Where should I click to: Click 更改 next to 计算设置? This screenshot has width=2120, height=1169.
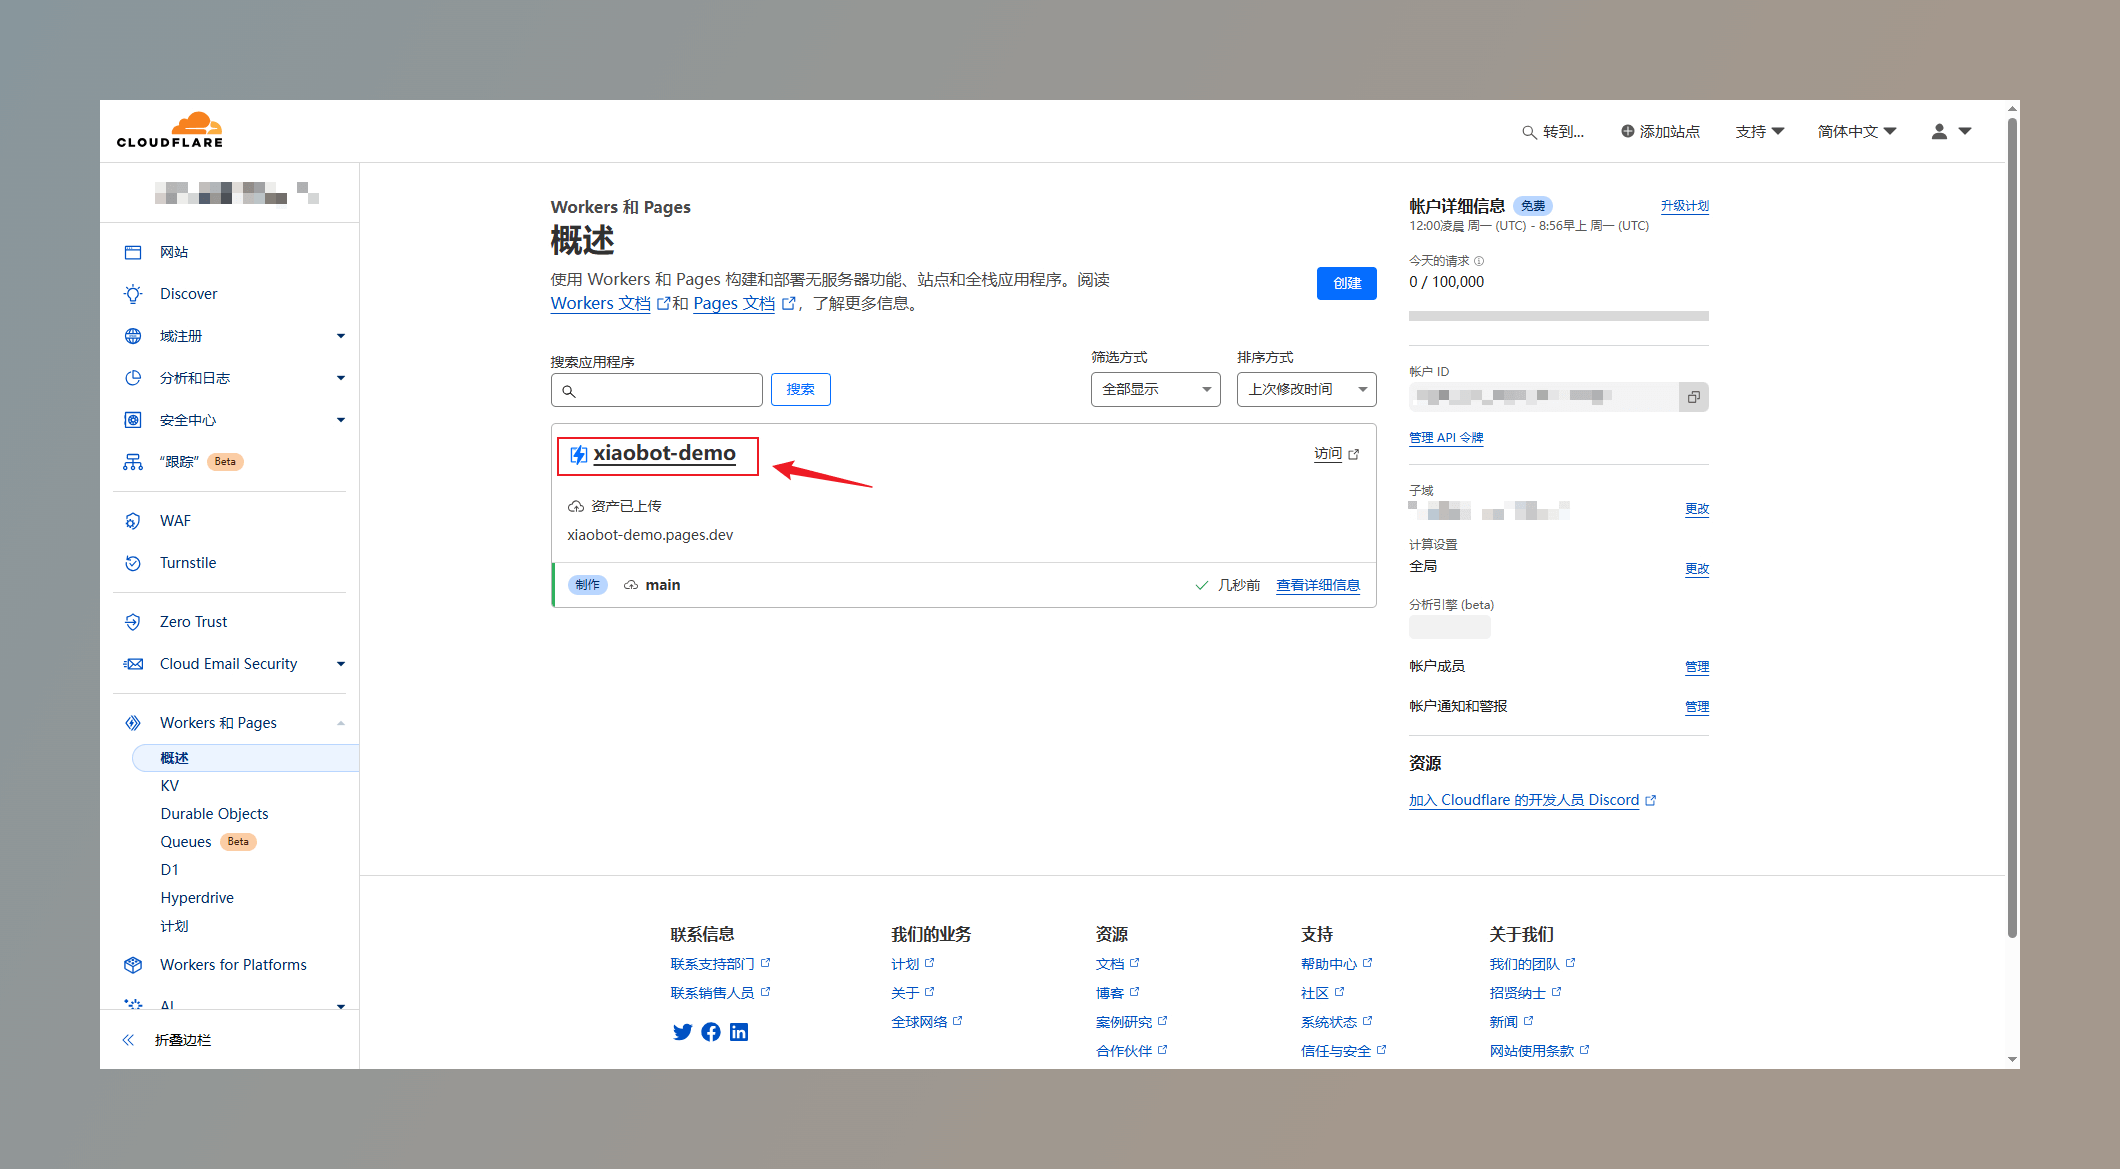(1697, 569)
